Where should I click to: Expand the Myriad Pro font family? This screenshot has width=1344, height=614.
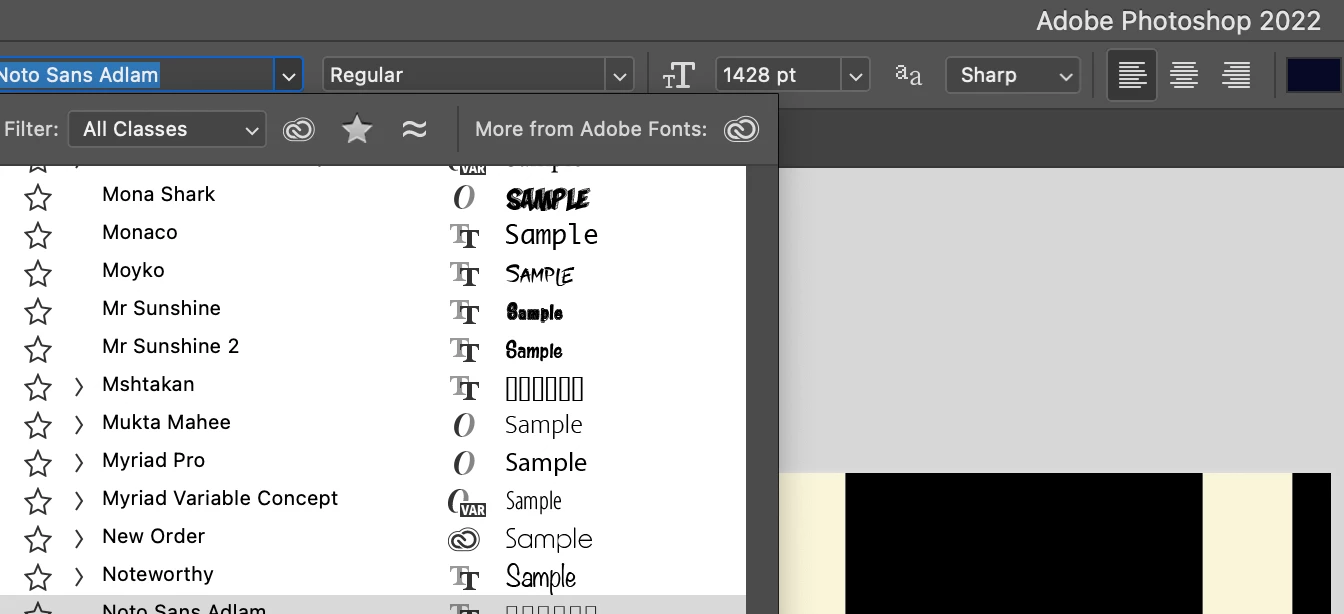click(x=79, y=462)
